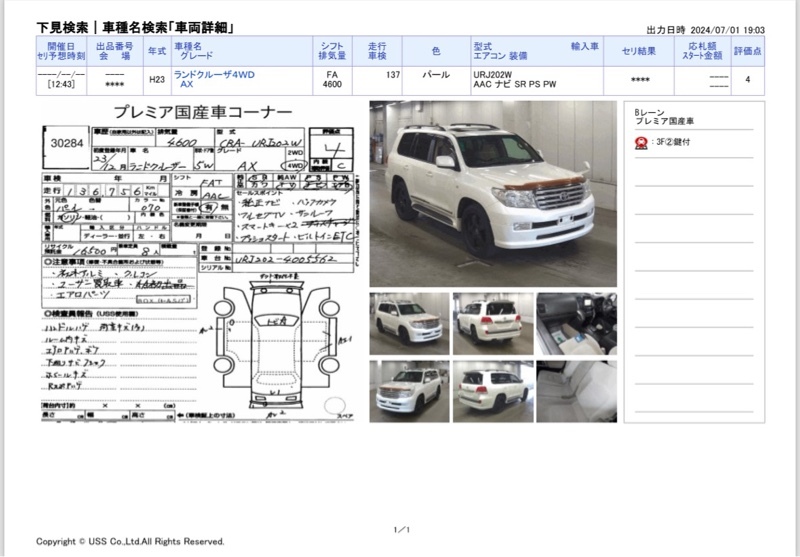Select the 型式 エアコン 装備 header

click(x=500, y=51)
